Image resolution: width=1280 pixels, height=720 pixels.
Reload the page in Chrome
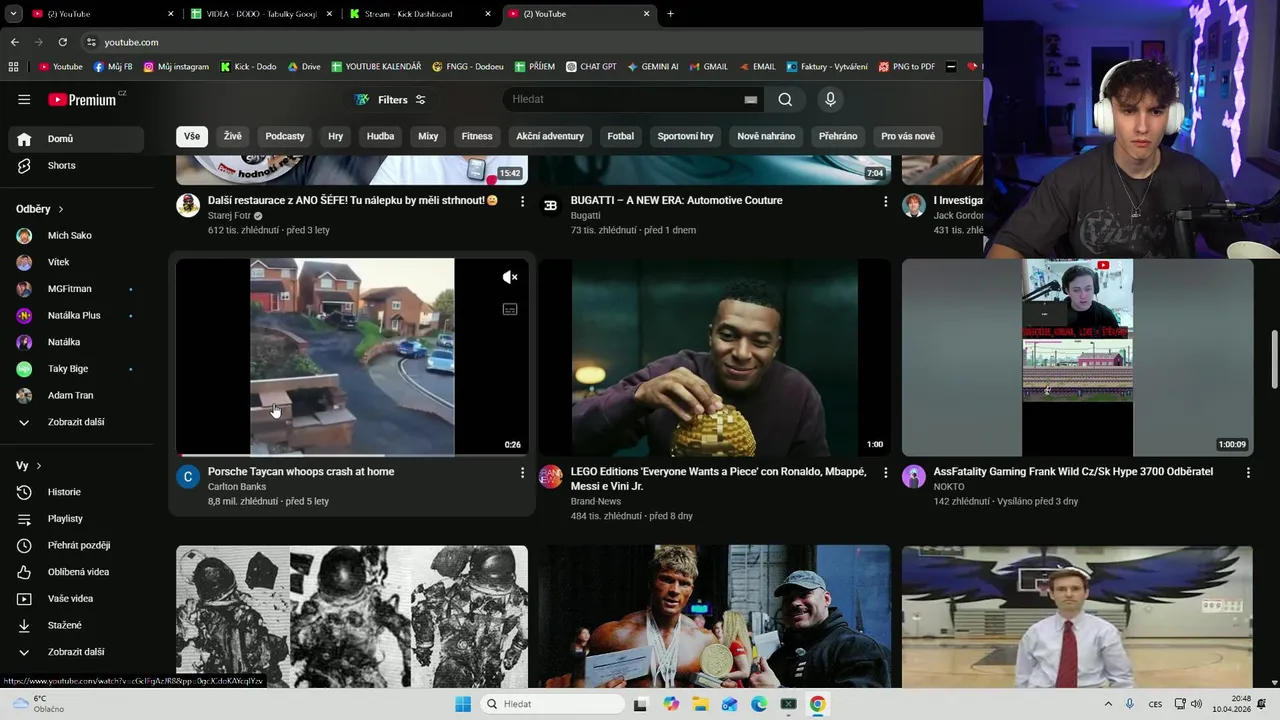point(62,42)
